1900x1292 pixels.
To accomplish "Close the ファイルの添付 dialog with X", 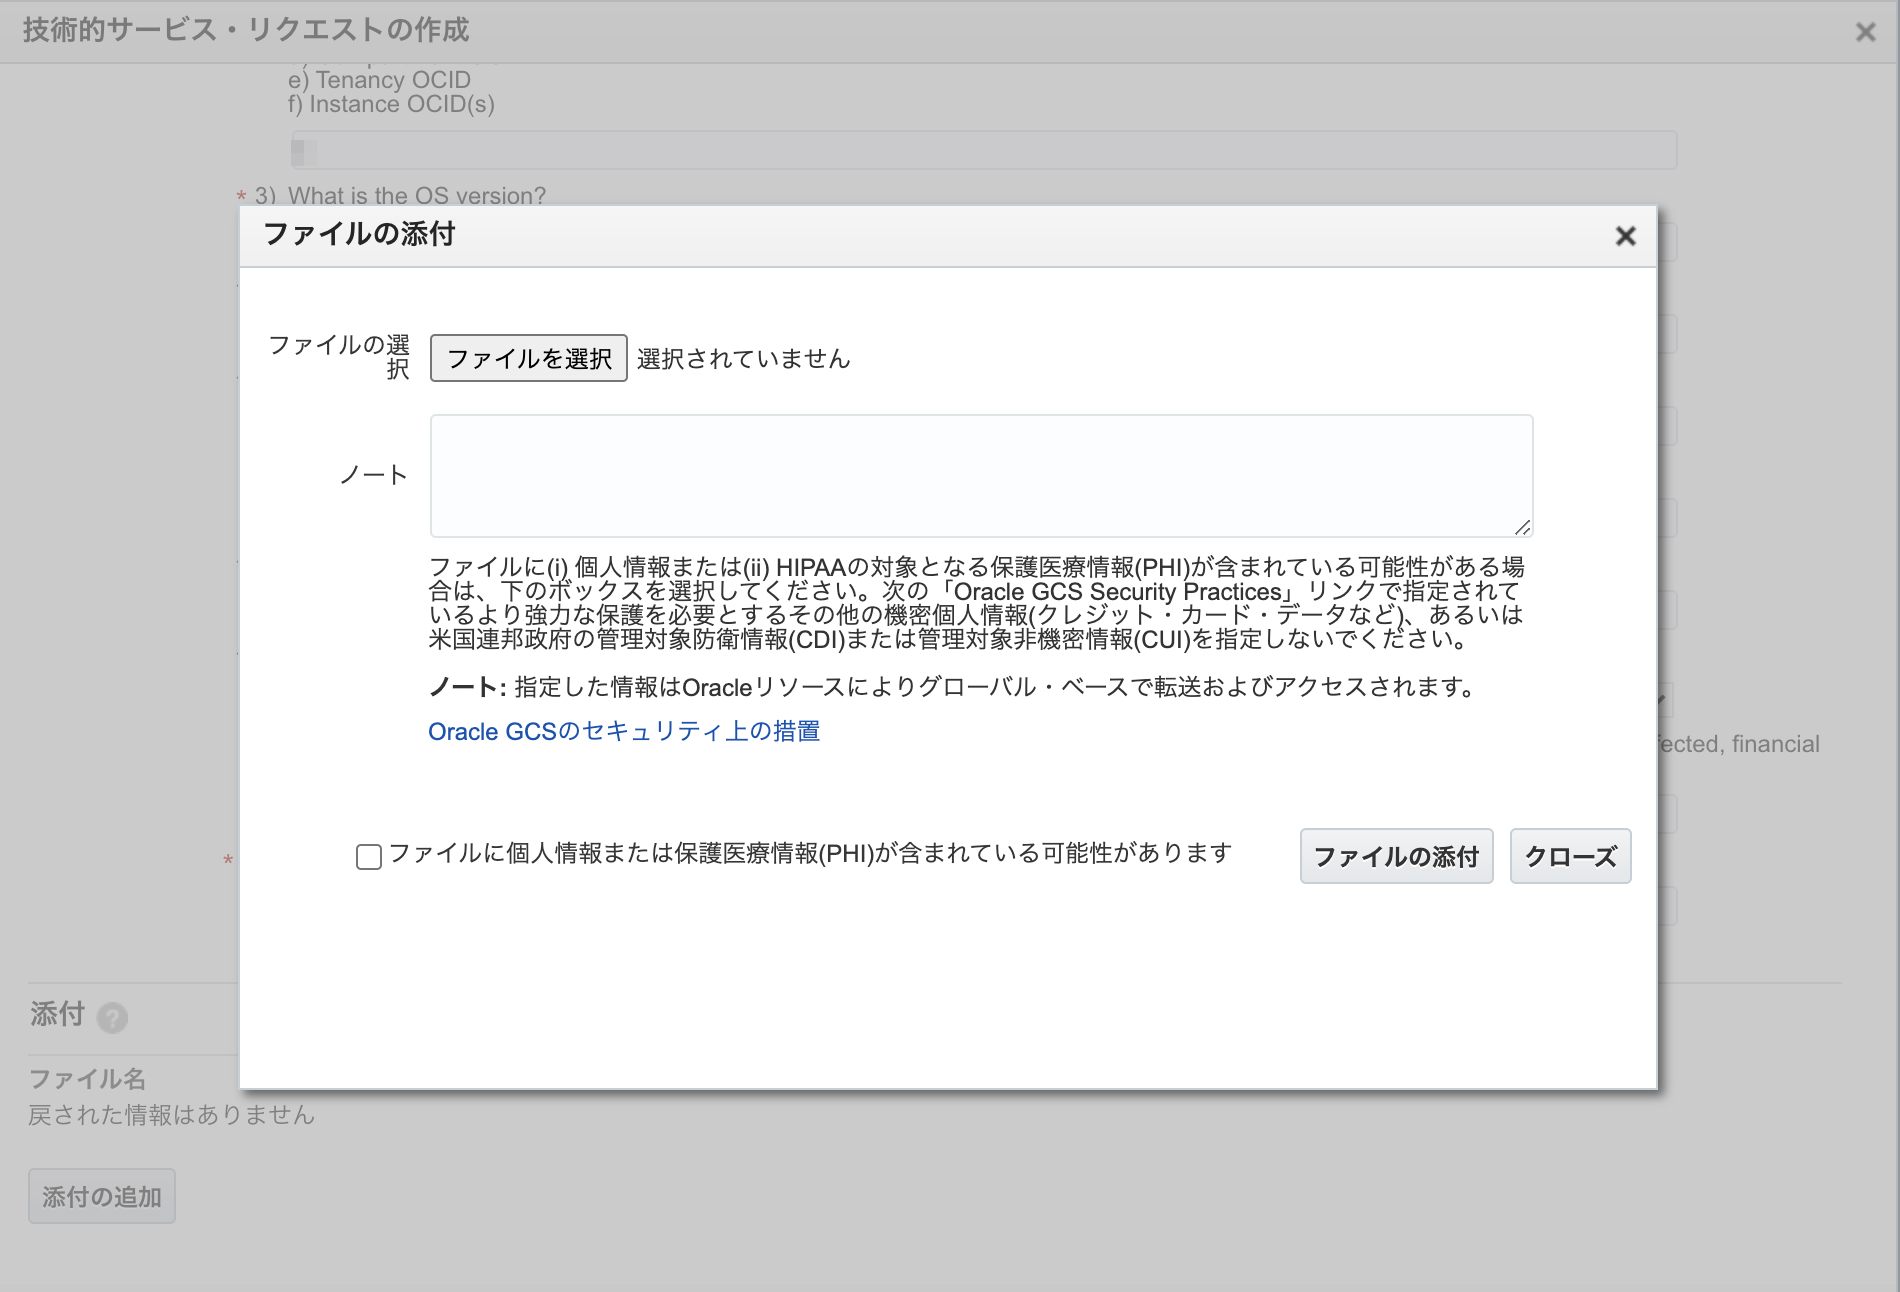I will [1625, 236].
